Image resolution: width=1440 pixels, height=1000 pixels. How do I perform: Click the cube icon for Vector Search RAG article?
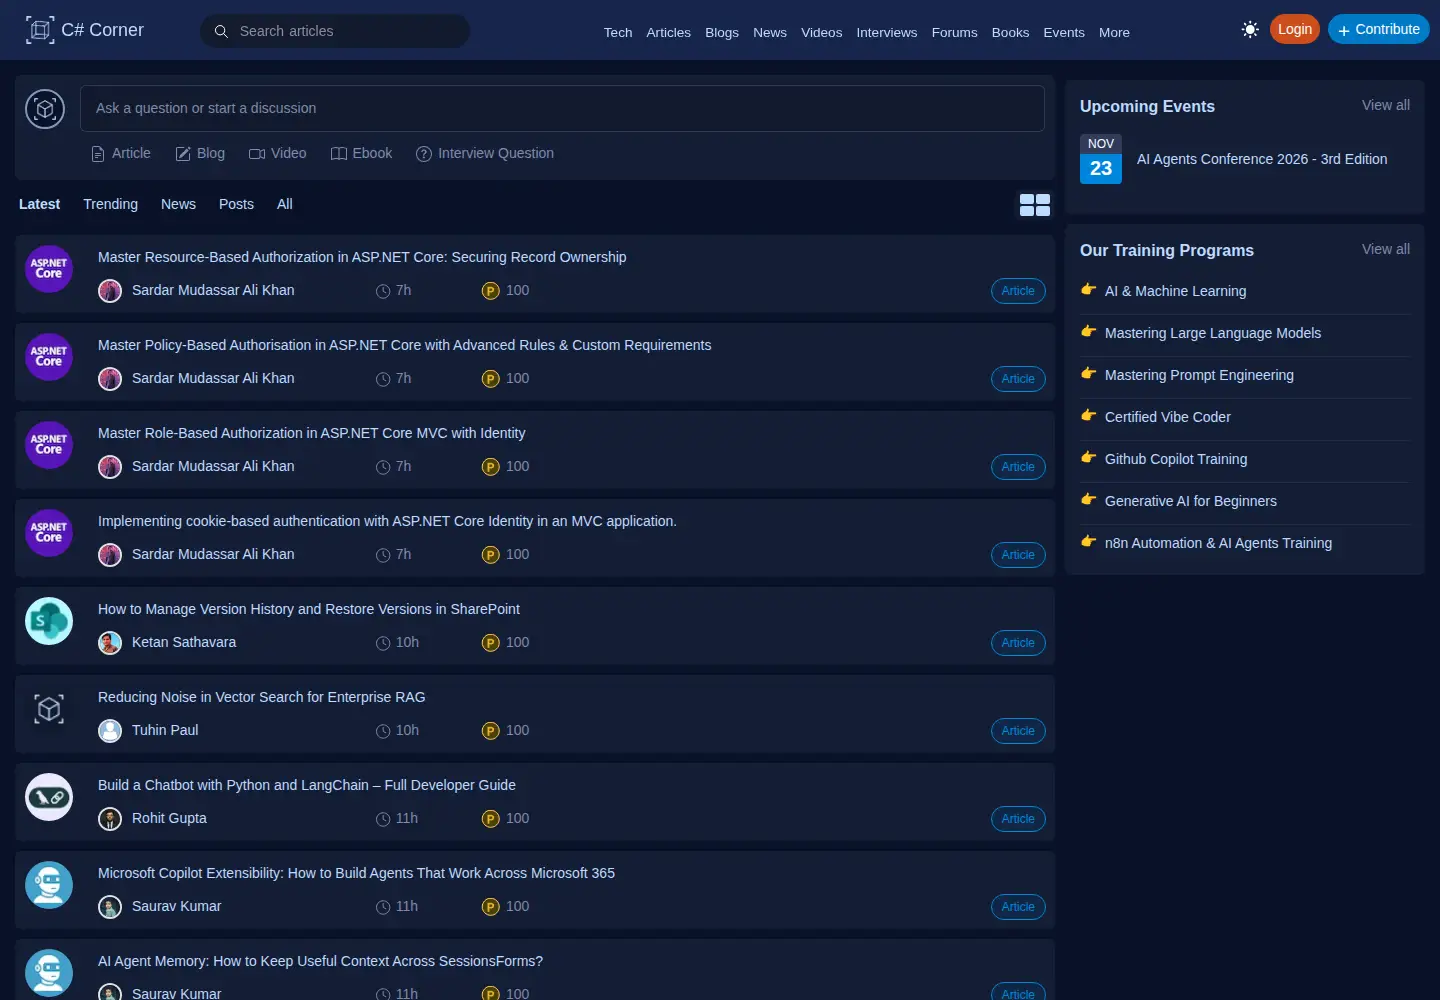[49, 709]
